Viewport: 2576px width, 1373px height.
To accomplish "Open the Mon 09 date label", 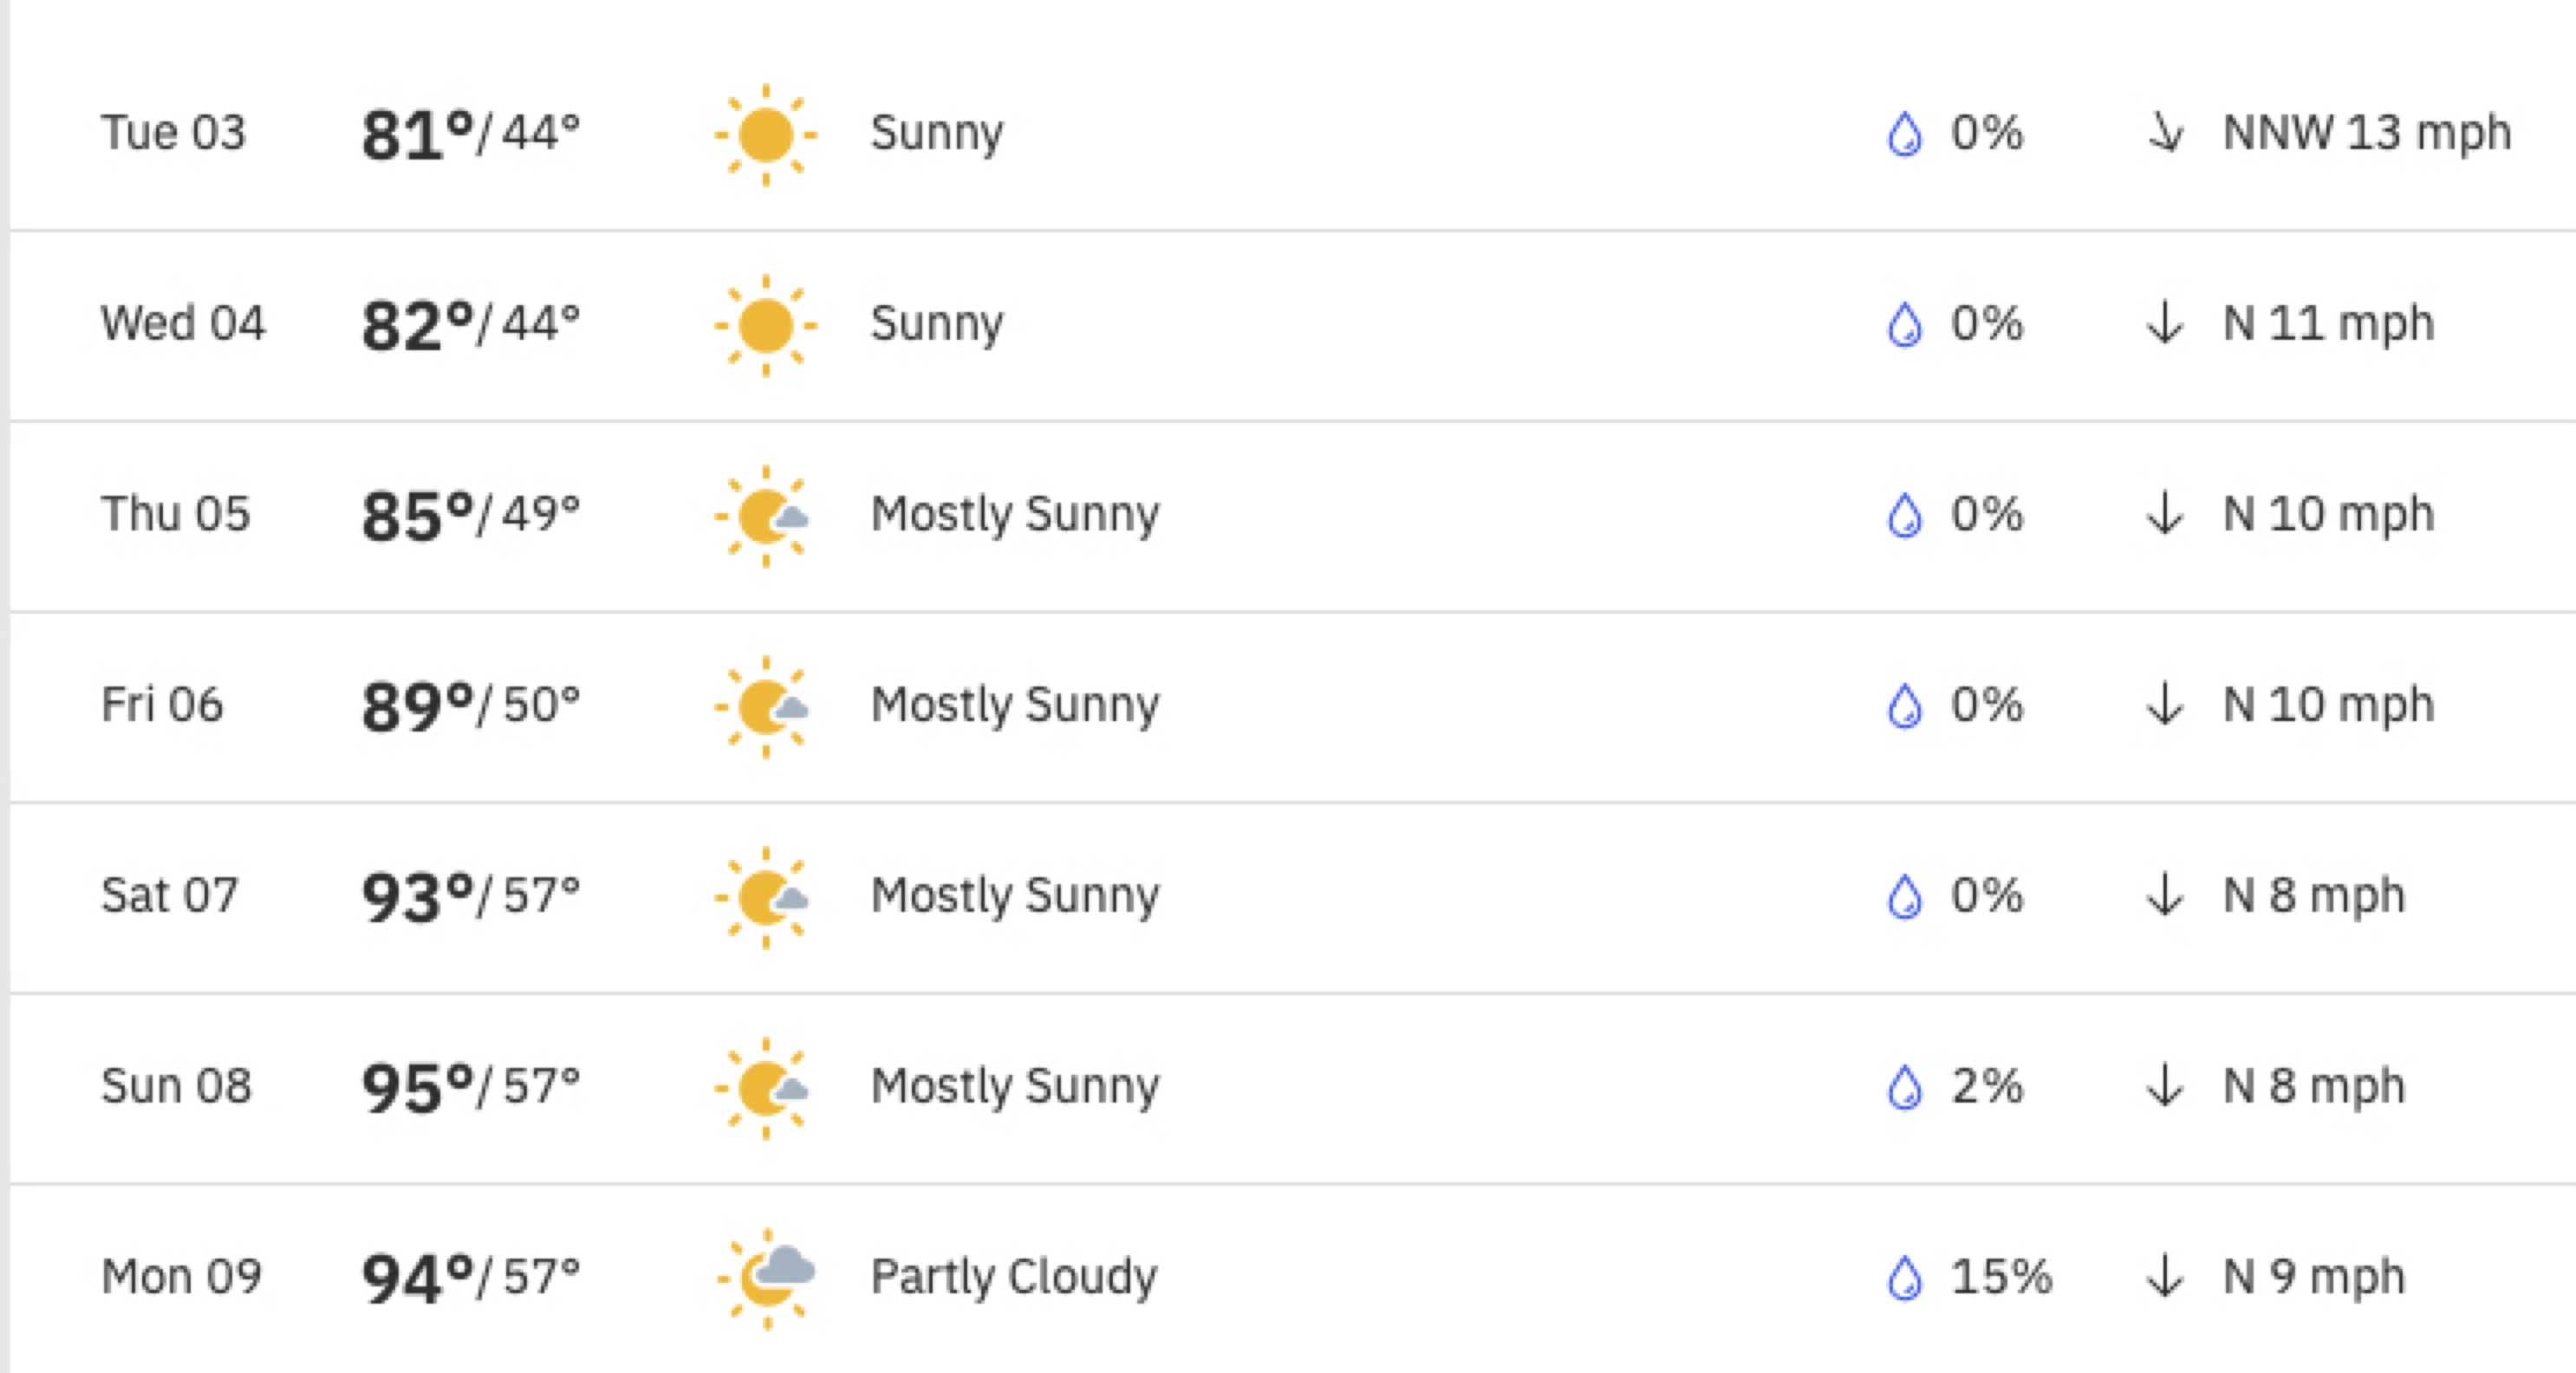I will click(x=181, y=1277).
